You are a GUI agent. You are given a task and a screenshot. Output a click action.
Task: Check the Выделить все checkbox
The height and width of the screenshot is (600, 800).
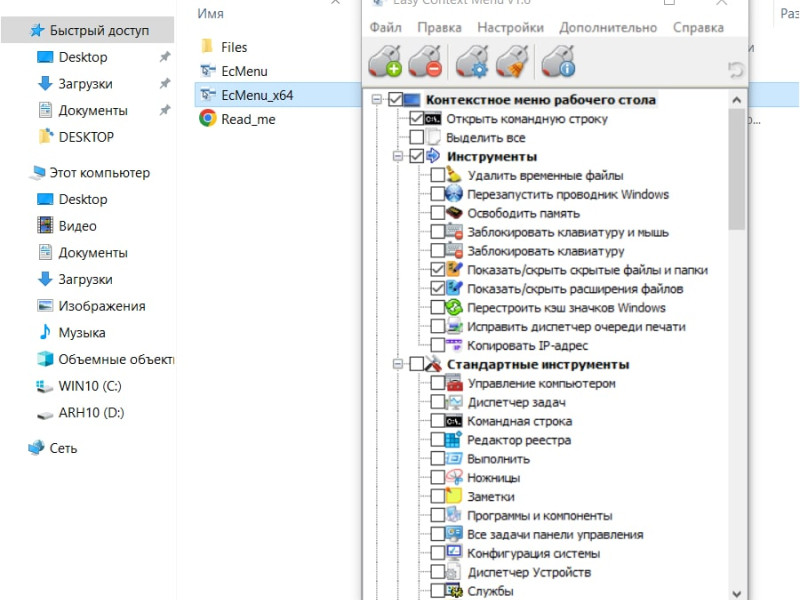(x=416, y=137)
